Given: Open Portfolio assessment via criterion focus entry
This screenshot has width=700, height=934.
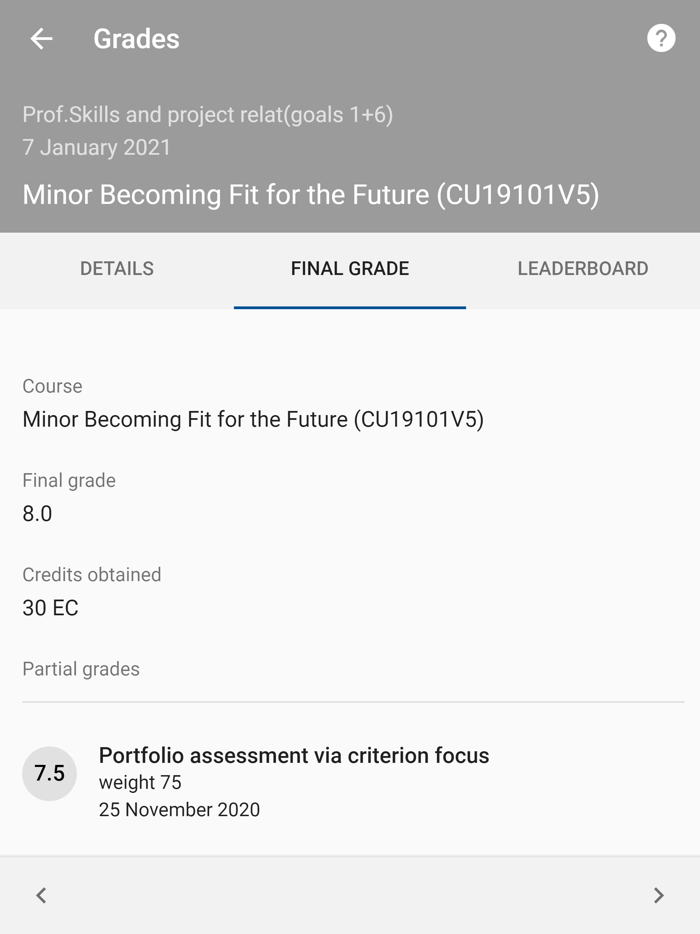Looking at the screenshot, I should click(294, 756).
